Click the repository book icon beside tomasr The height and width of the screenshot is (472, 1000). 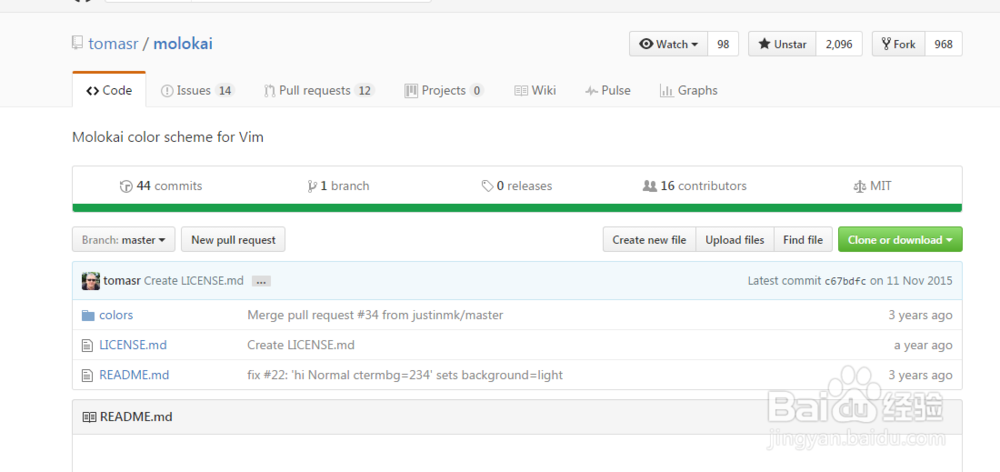(77, 43)
